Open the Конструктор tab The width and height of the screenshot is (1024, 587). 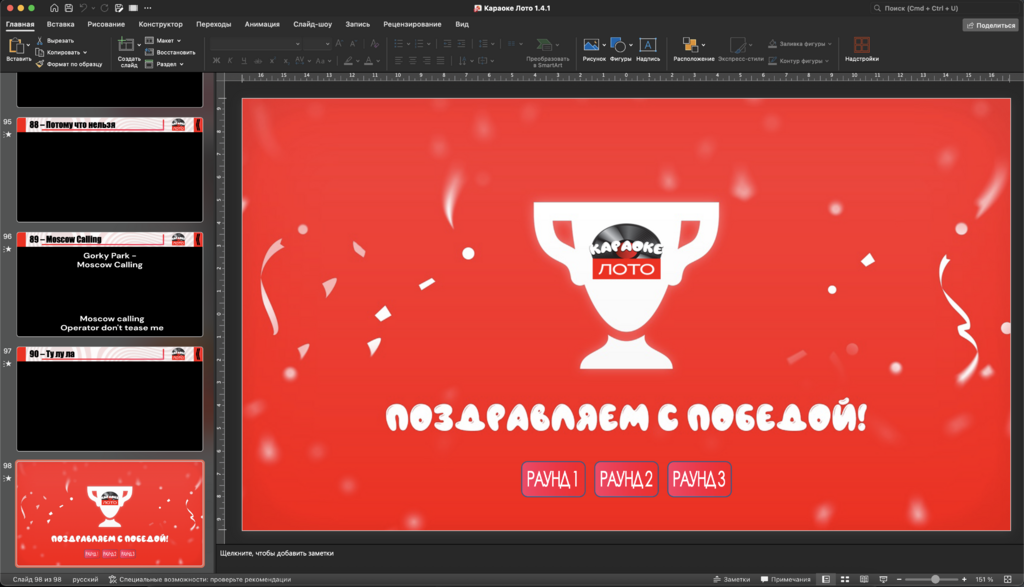tap(161, 24)
